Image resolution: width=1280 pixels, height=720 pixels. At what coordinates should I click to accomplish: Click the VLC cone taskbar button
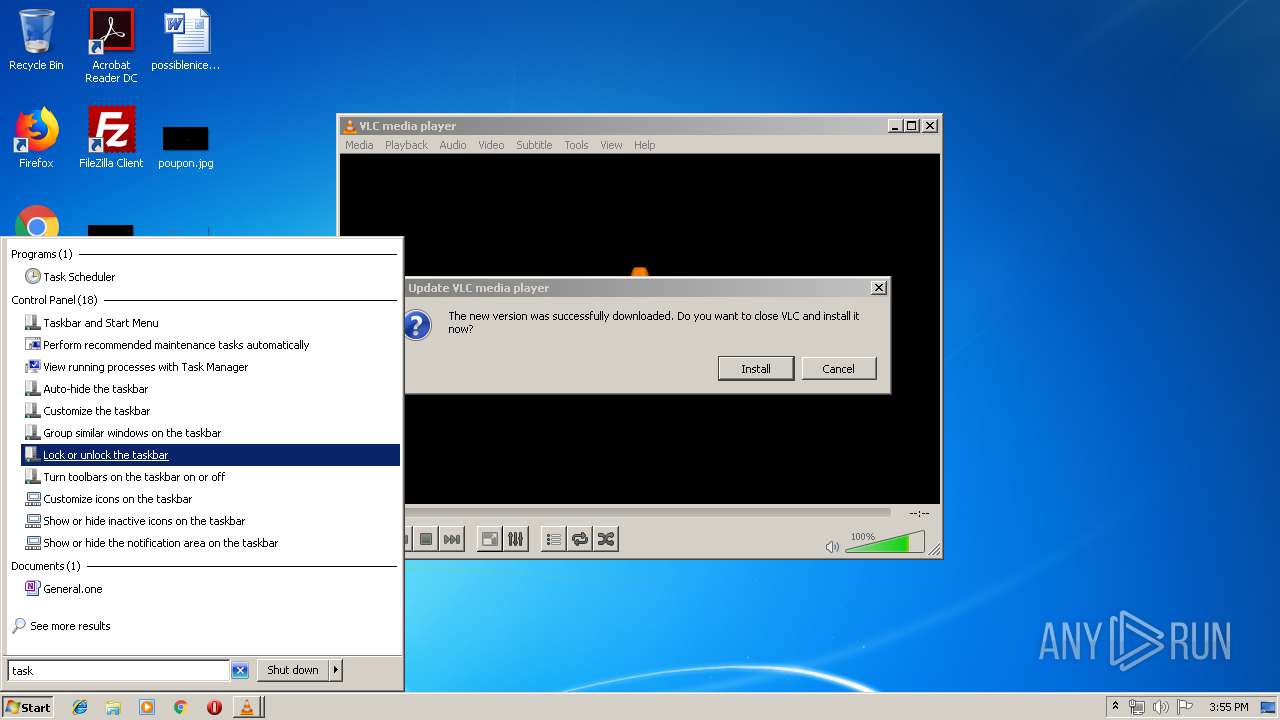[x=247, y=707]
